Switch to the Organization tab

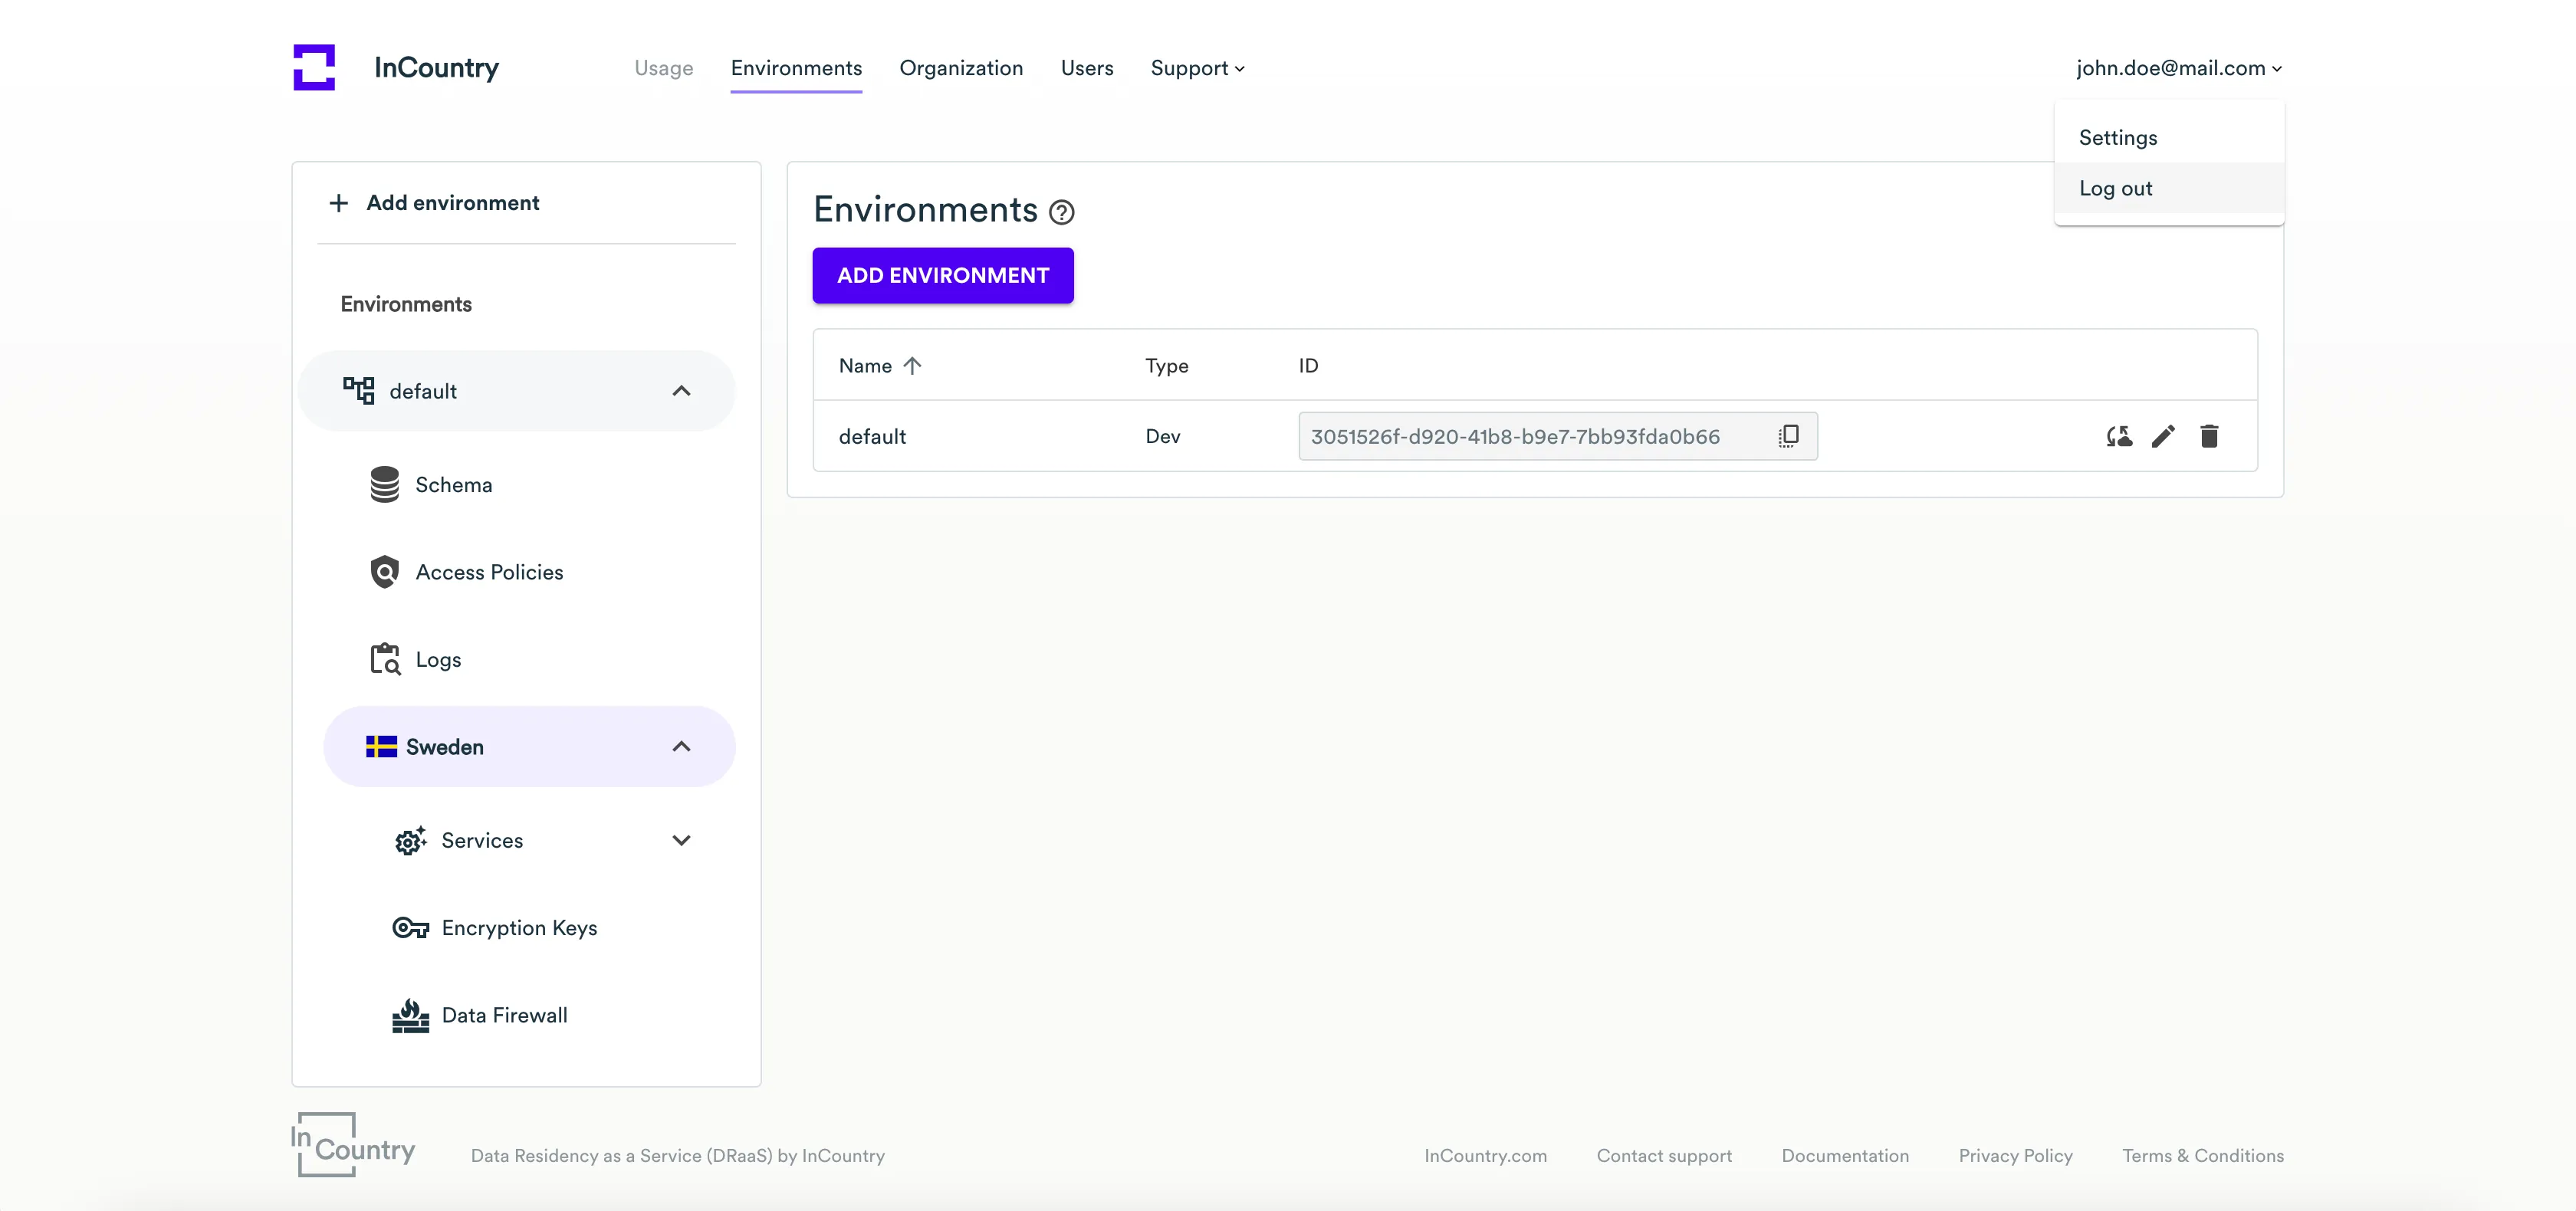[960, 68]
